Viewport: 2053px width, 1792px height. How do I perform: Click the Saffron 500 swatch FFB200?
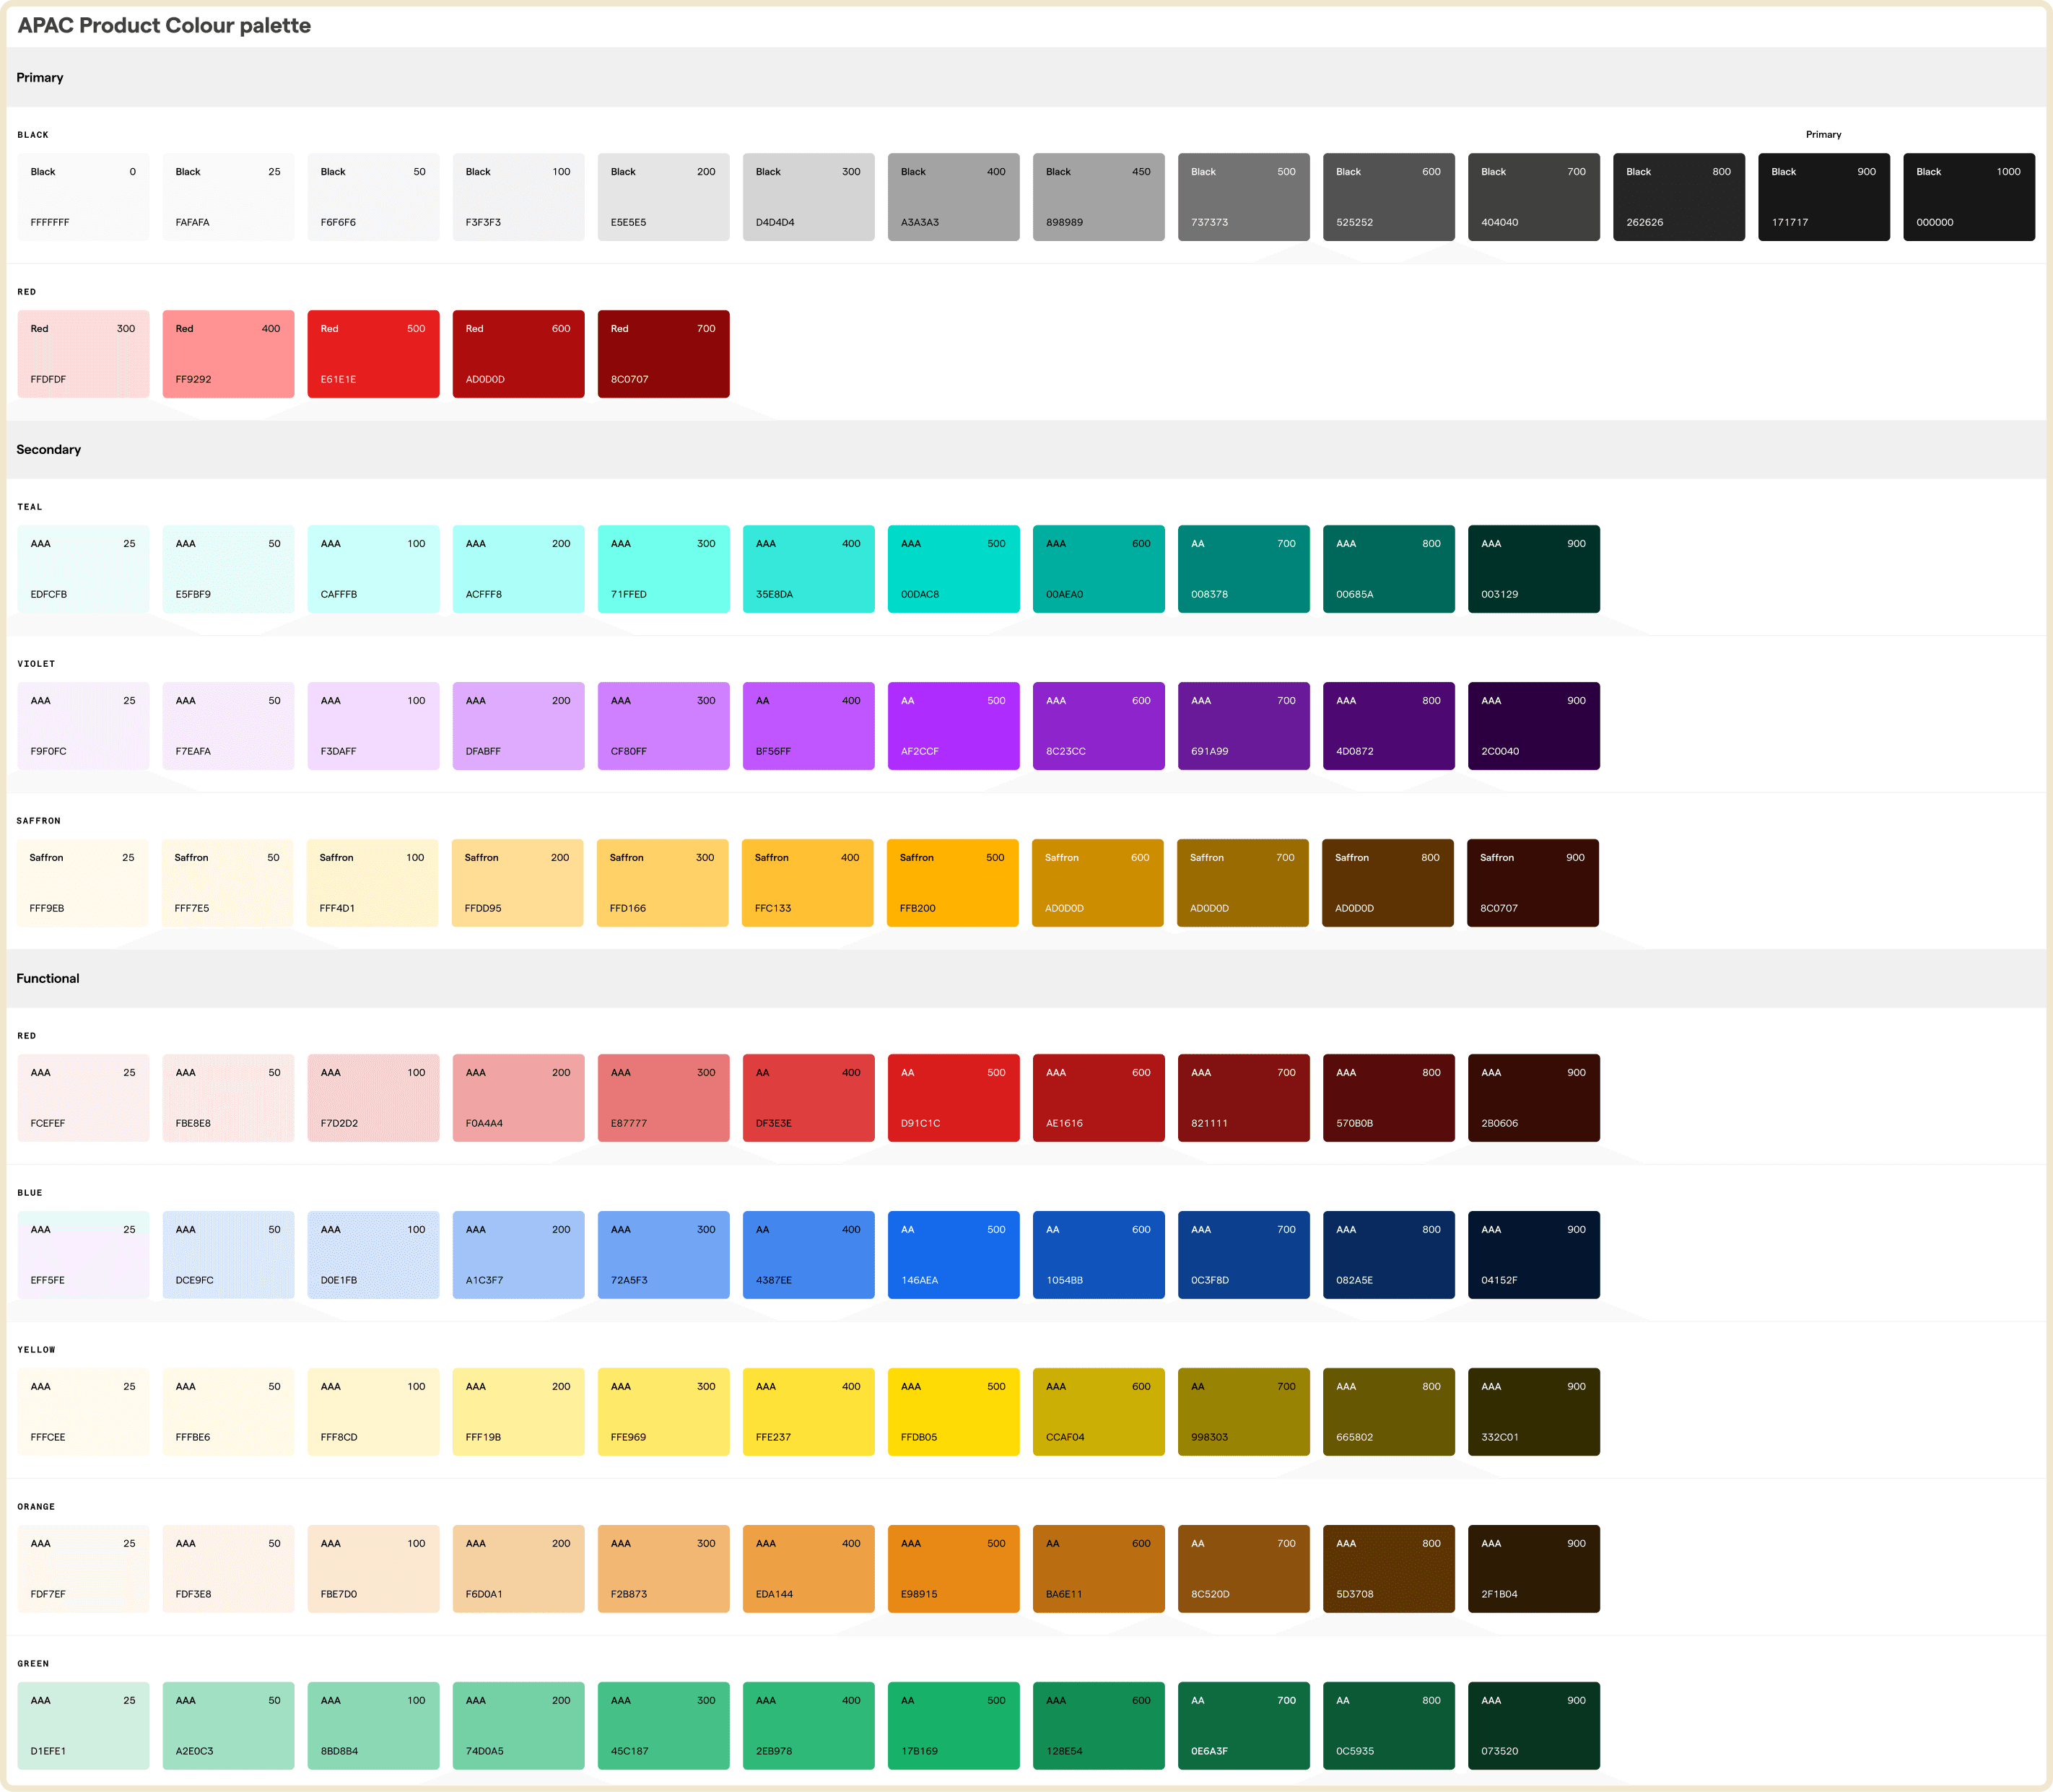[952, 883]
